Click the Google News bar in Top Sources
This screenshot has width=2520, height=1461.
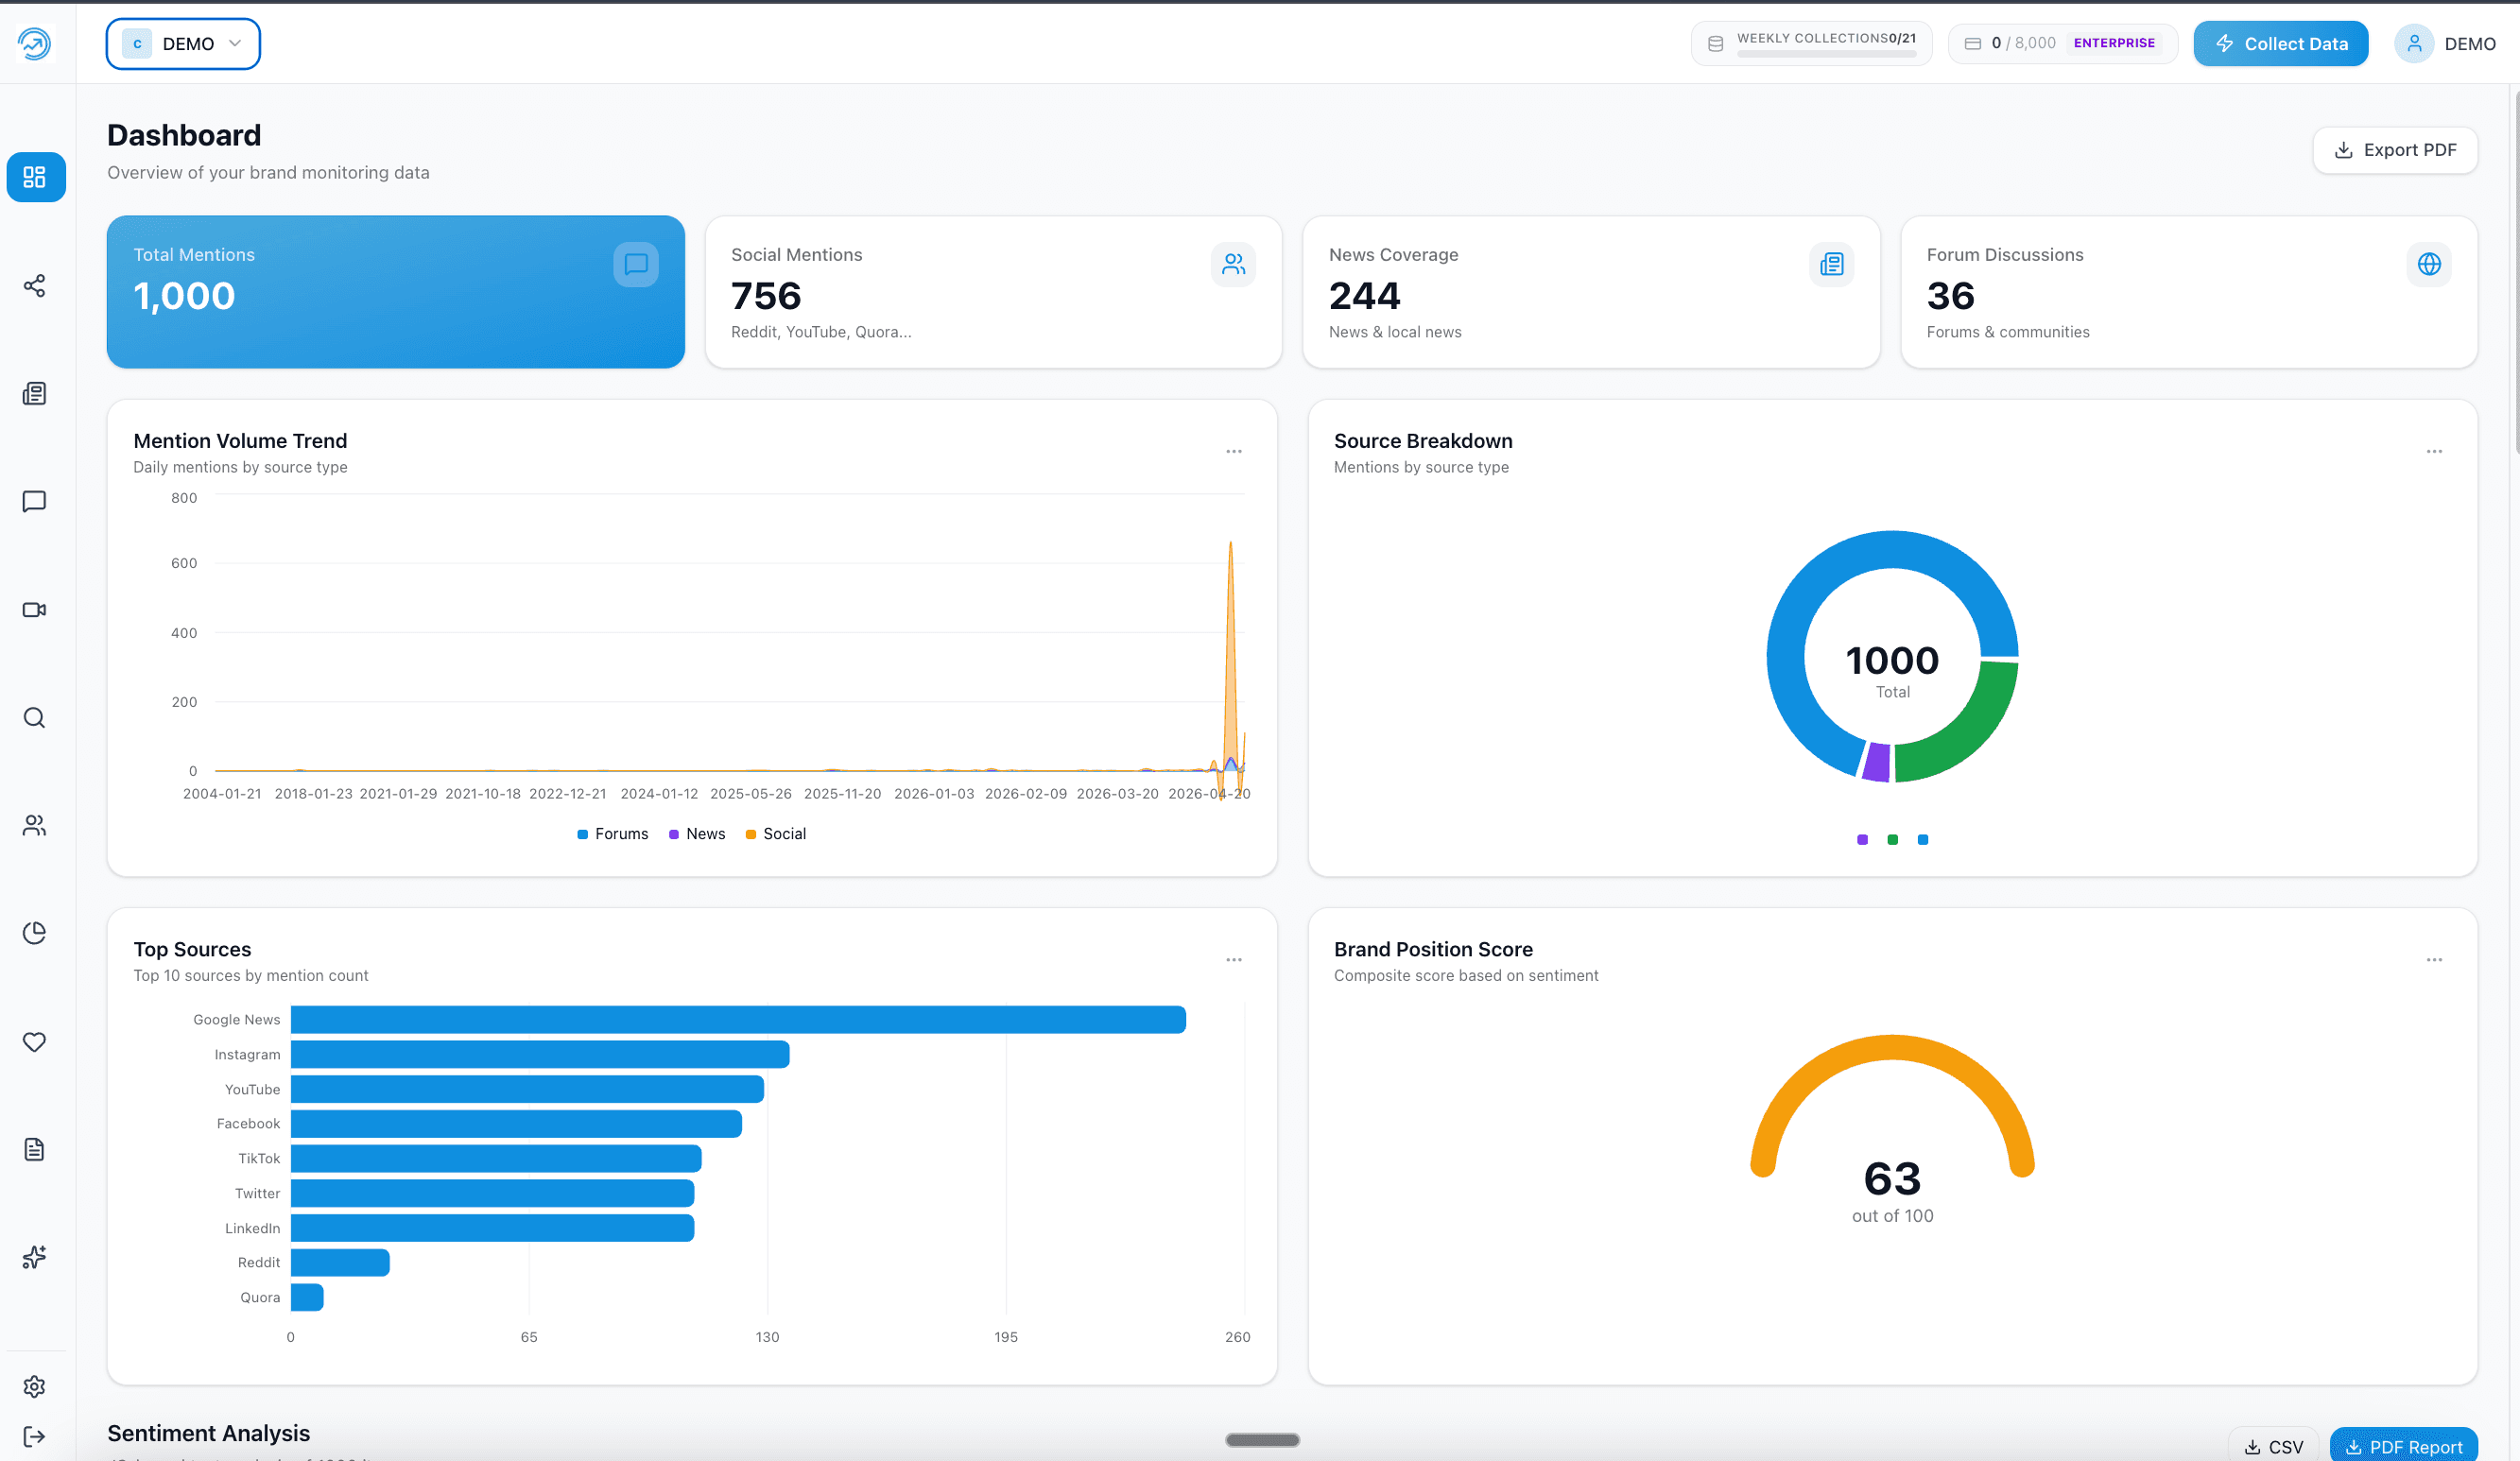click(738, 1020)
